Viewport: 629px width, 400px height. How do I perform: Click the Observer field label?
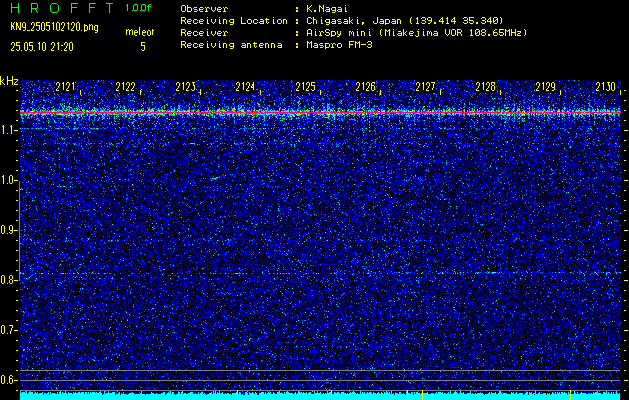[x=204, y=9]
